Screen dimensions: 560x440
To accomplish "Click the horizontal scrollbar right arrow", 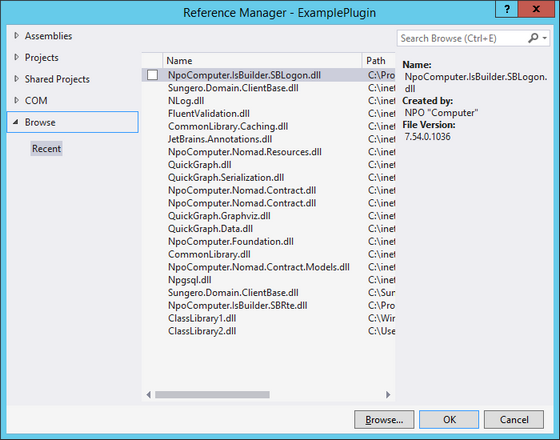I will (388, 395).
